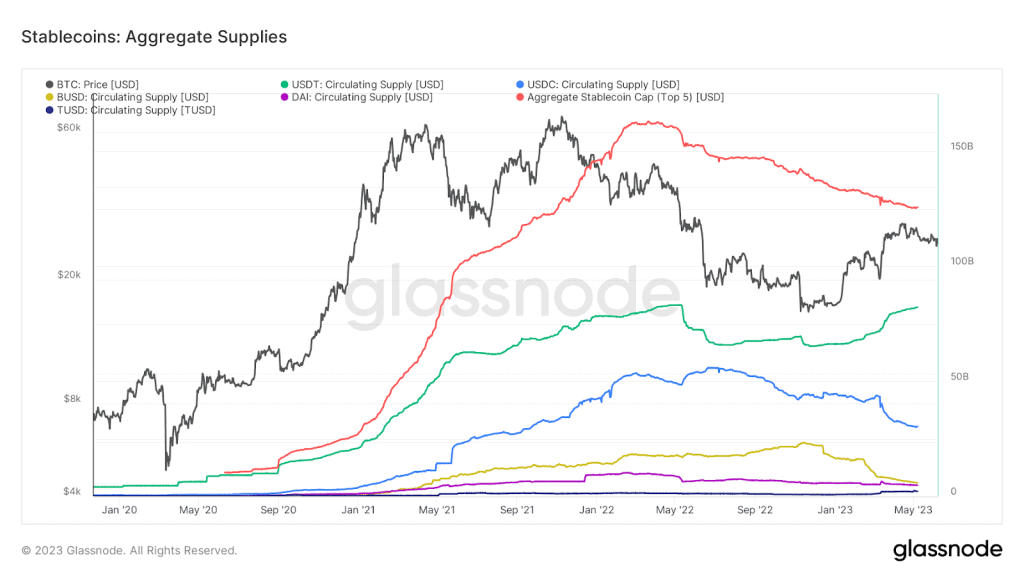Select the May '23 x-axis label
1024x576 pixels.
click(x=910, y=510)
